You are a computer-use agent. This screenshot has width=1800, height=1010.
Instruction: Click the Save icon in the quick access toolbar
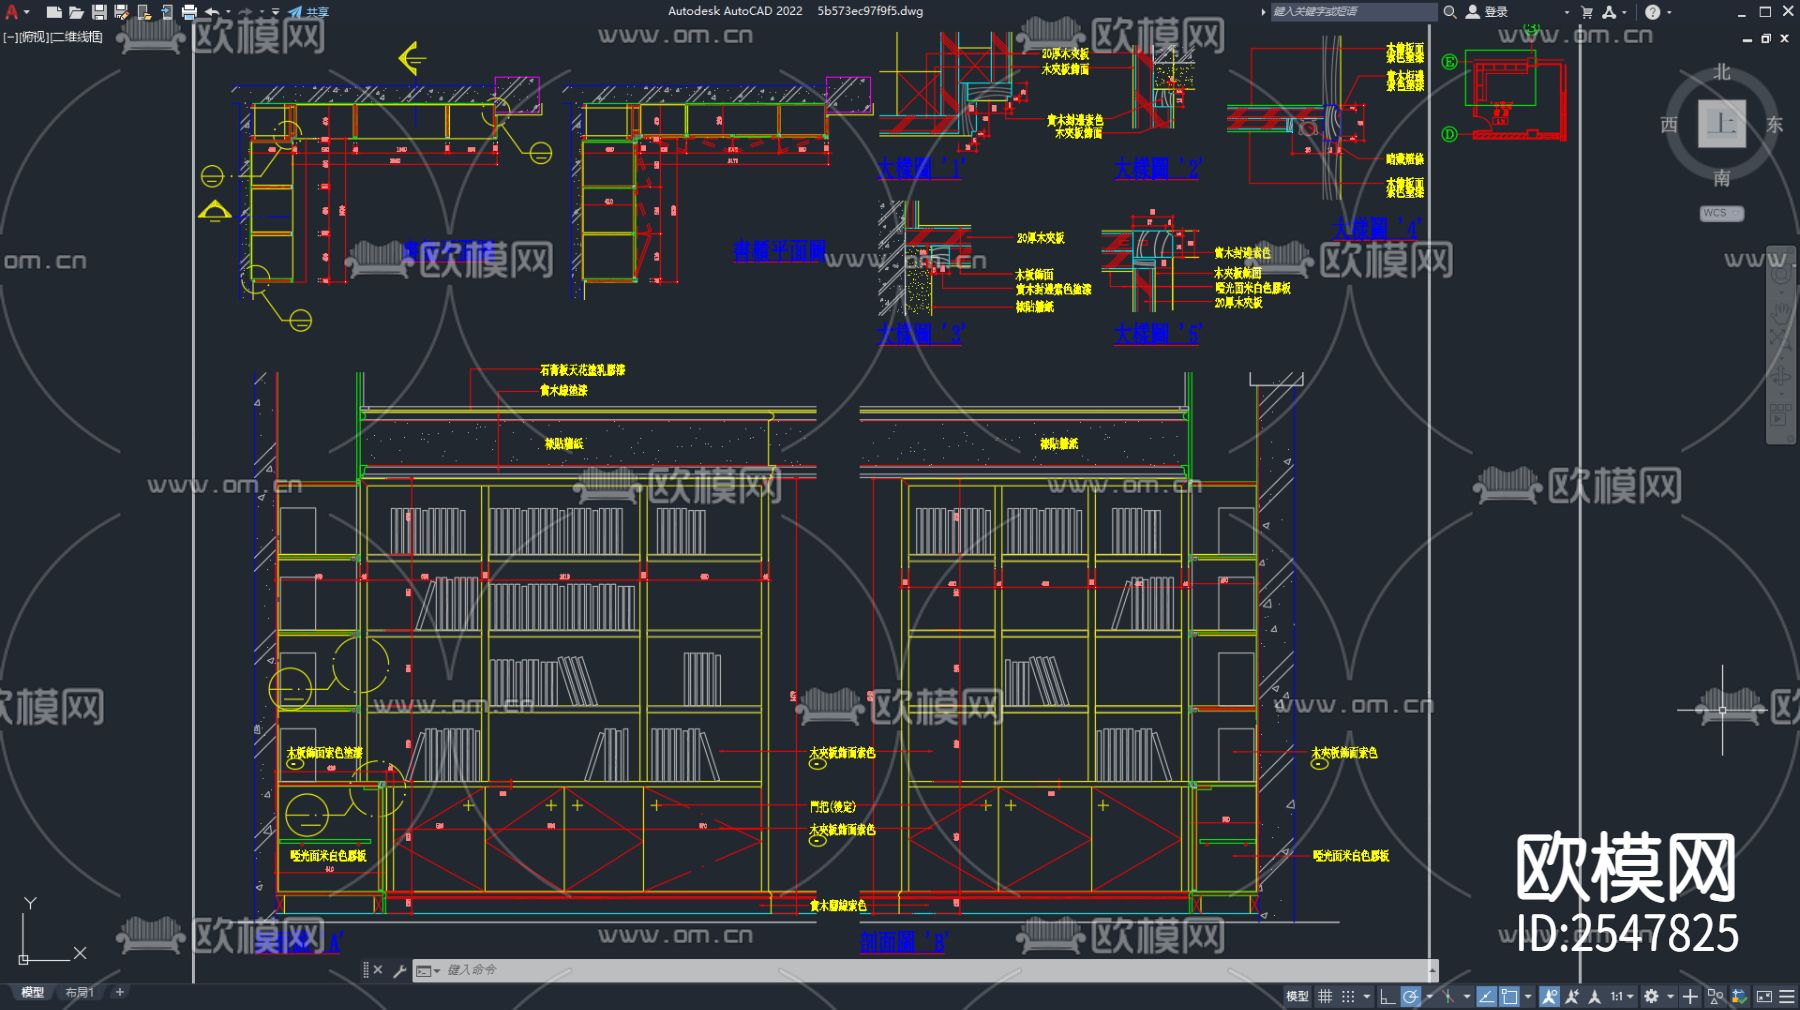(99, 12)
